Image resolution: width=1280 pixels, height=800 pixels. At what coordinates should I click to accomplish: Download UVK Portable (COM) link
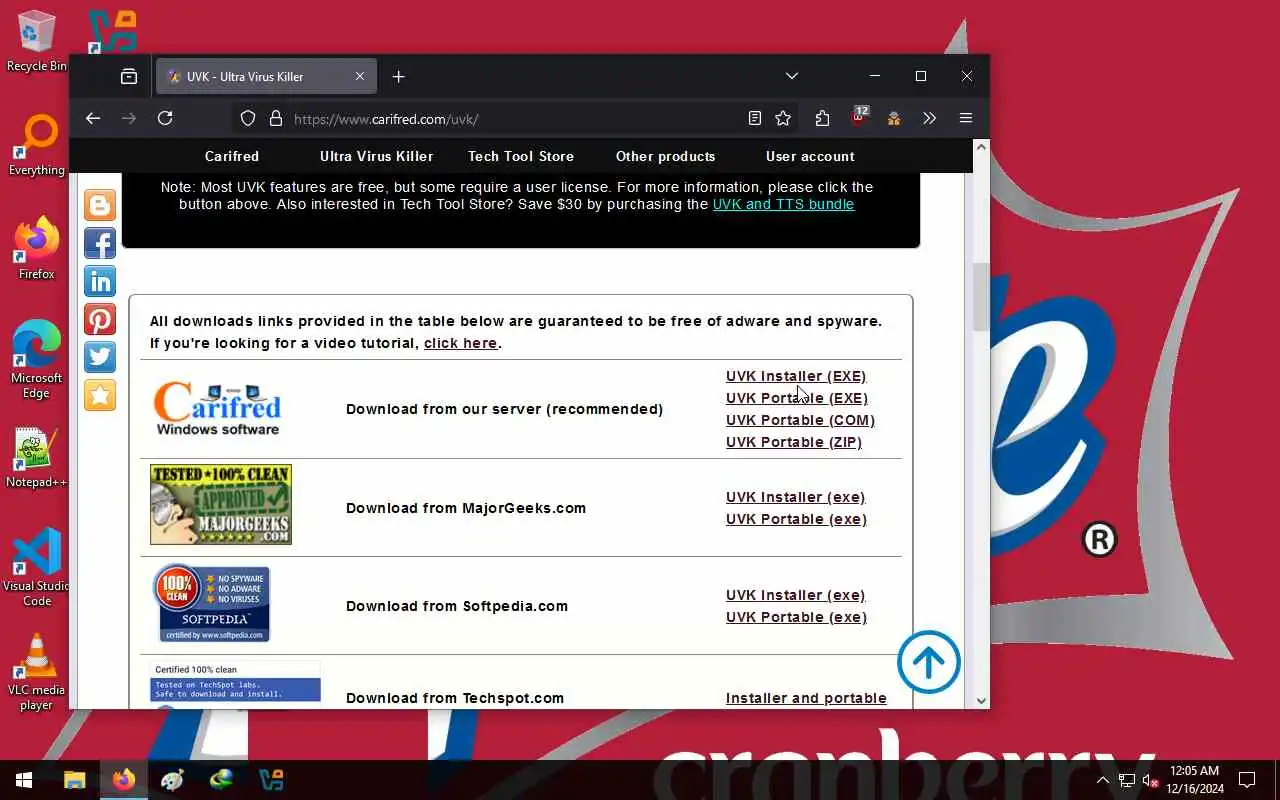800,420
